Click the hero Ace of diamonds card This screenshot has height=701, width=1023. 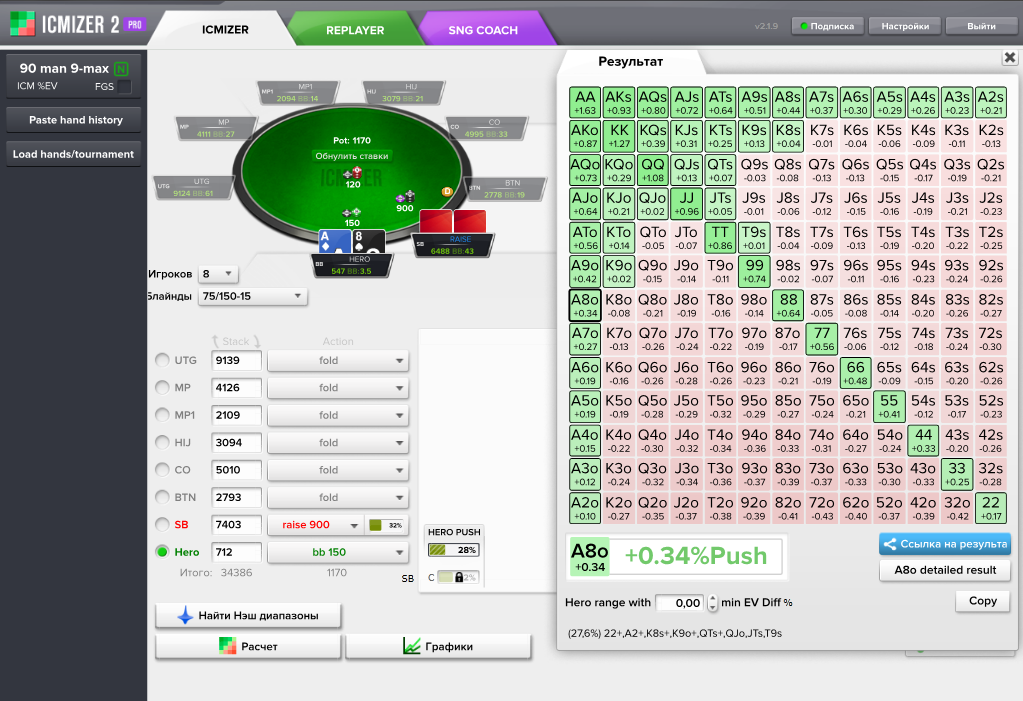coord(334,241)
